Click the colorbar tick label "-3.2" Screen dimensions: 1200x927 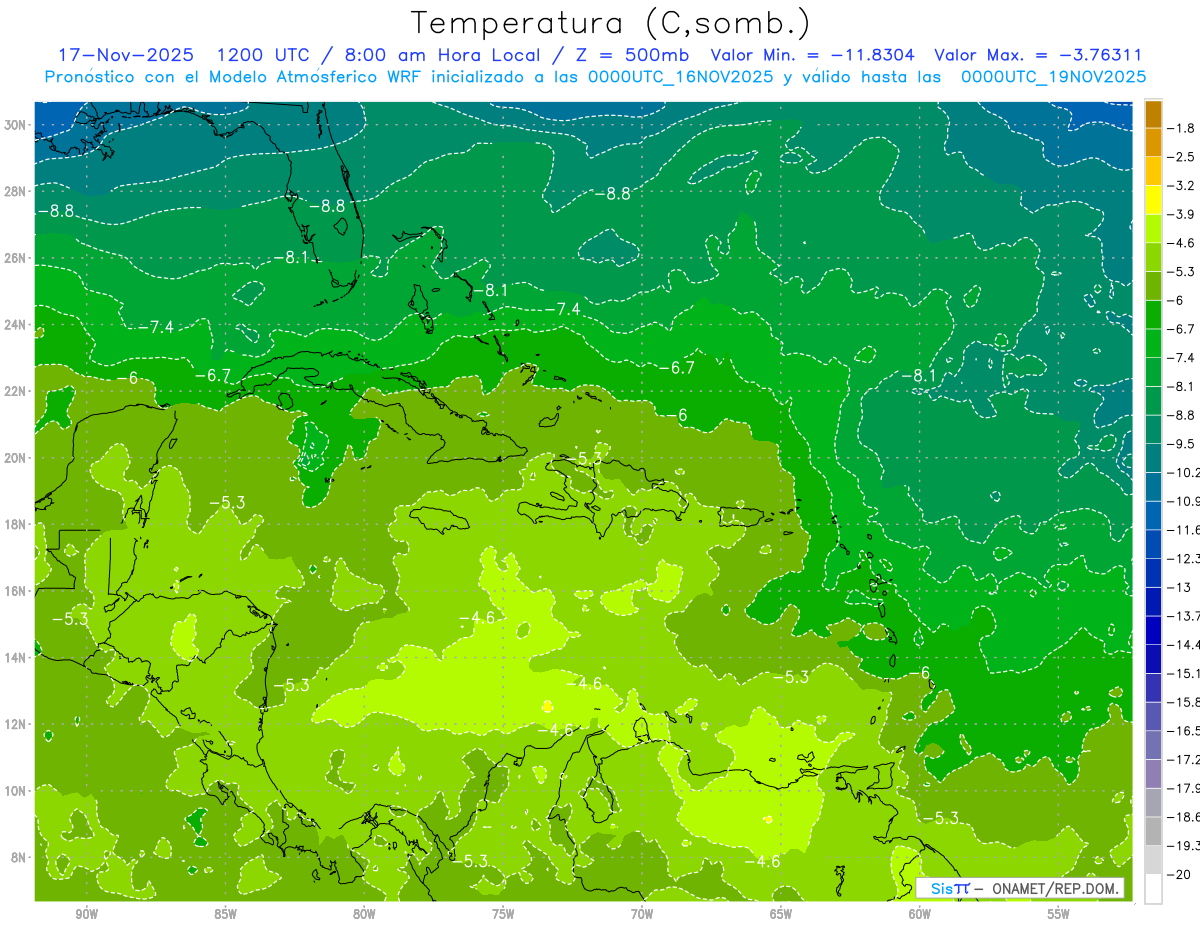1182,185
